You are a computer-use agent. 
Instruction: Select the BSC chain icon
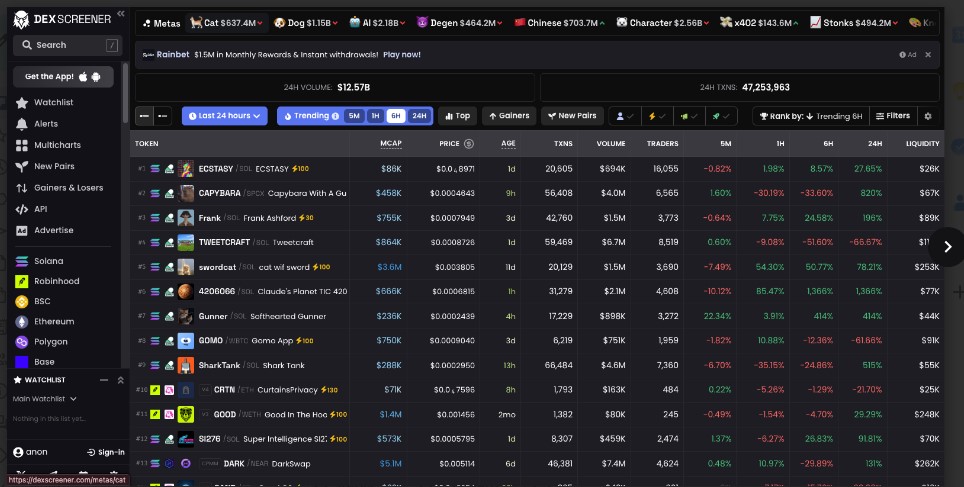click(22, 302)
